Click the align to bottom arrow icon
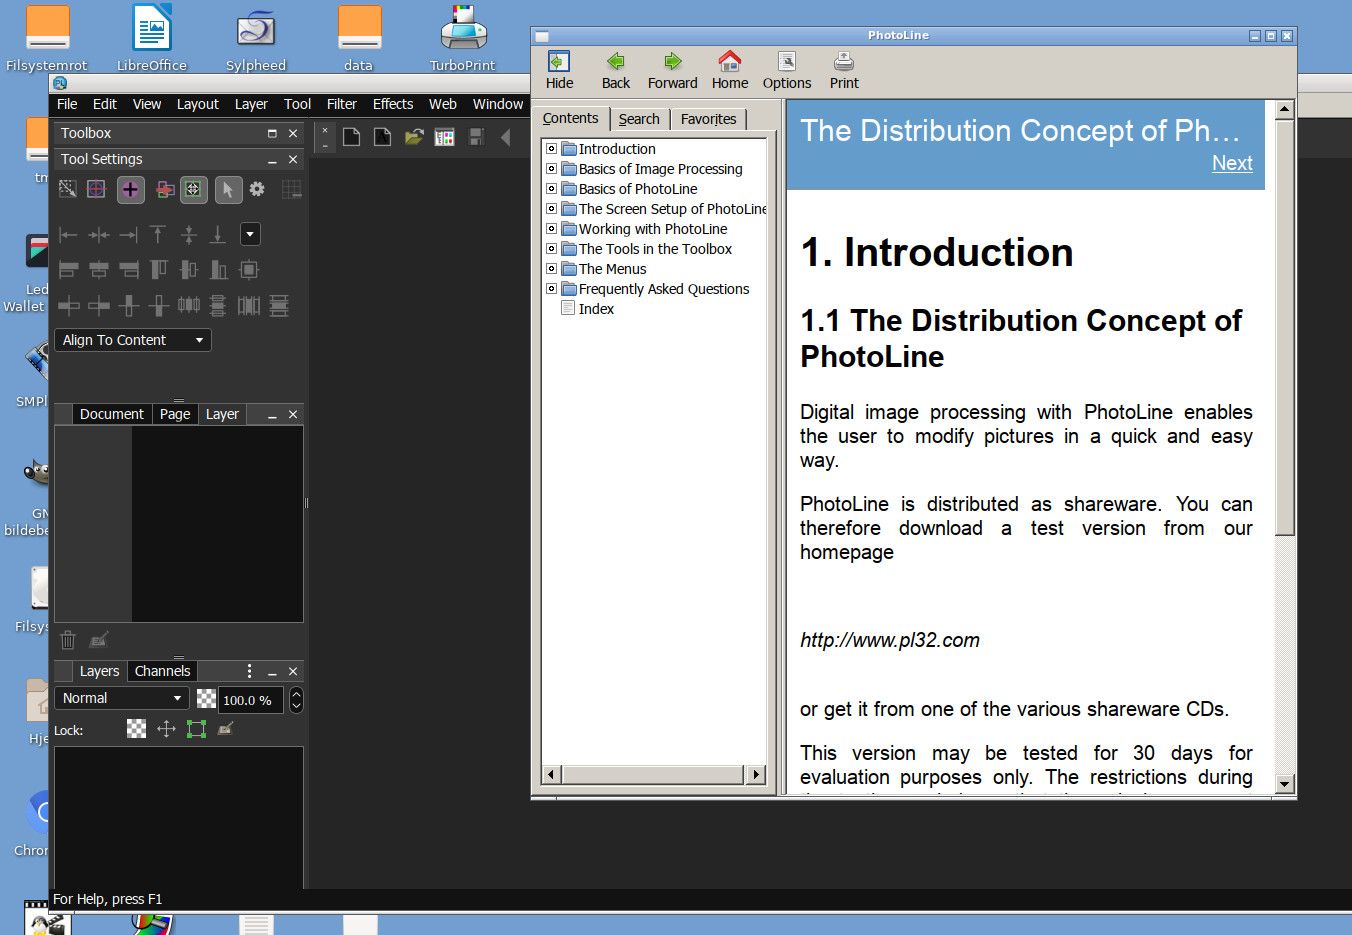Viewport: 1352px width, 935px height. pyautogui.click(x=218, y=235)
